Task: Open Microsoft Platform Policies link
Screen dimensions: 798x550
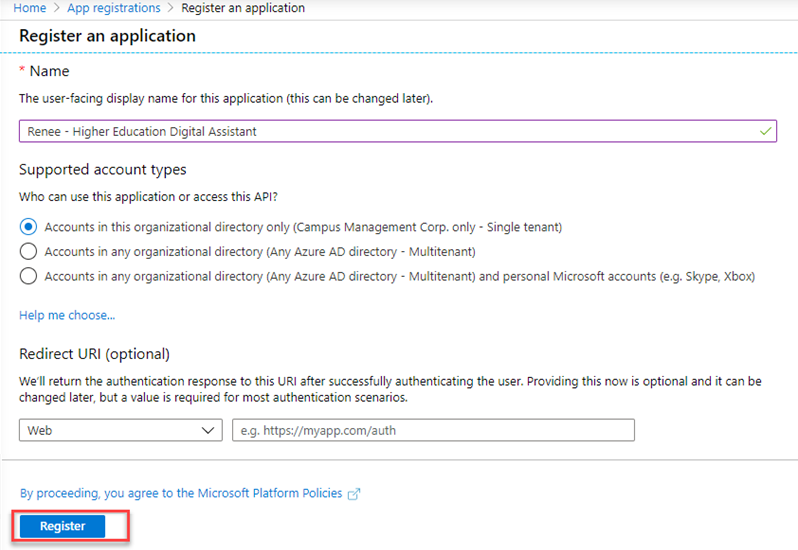Action: coord(181,493)
